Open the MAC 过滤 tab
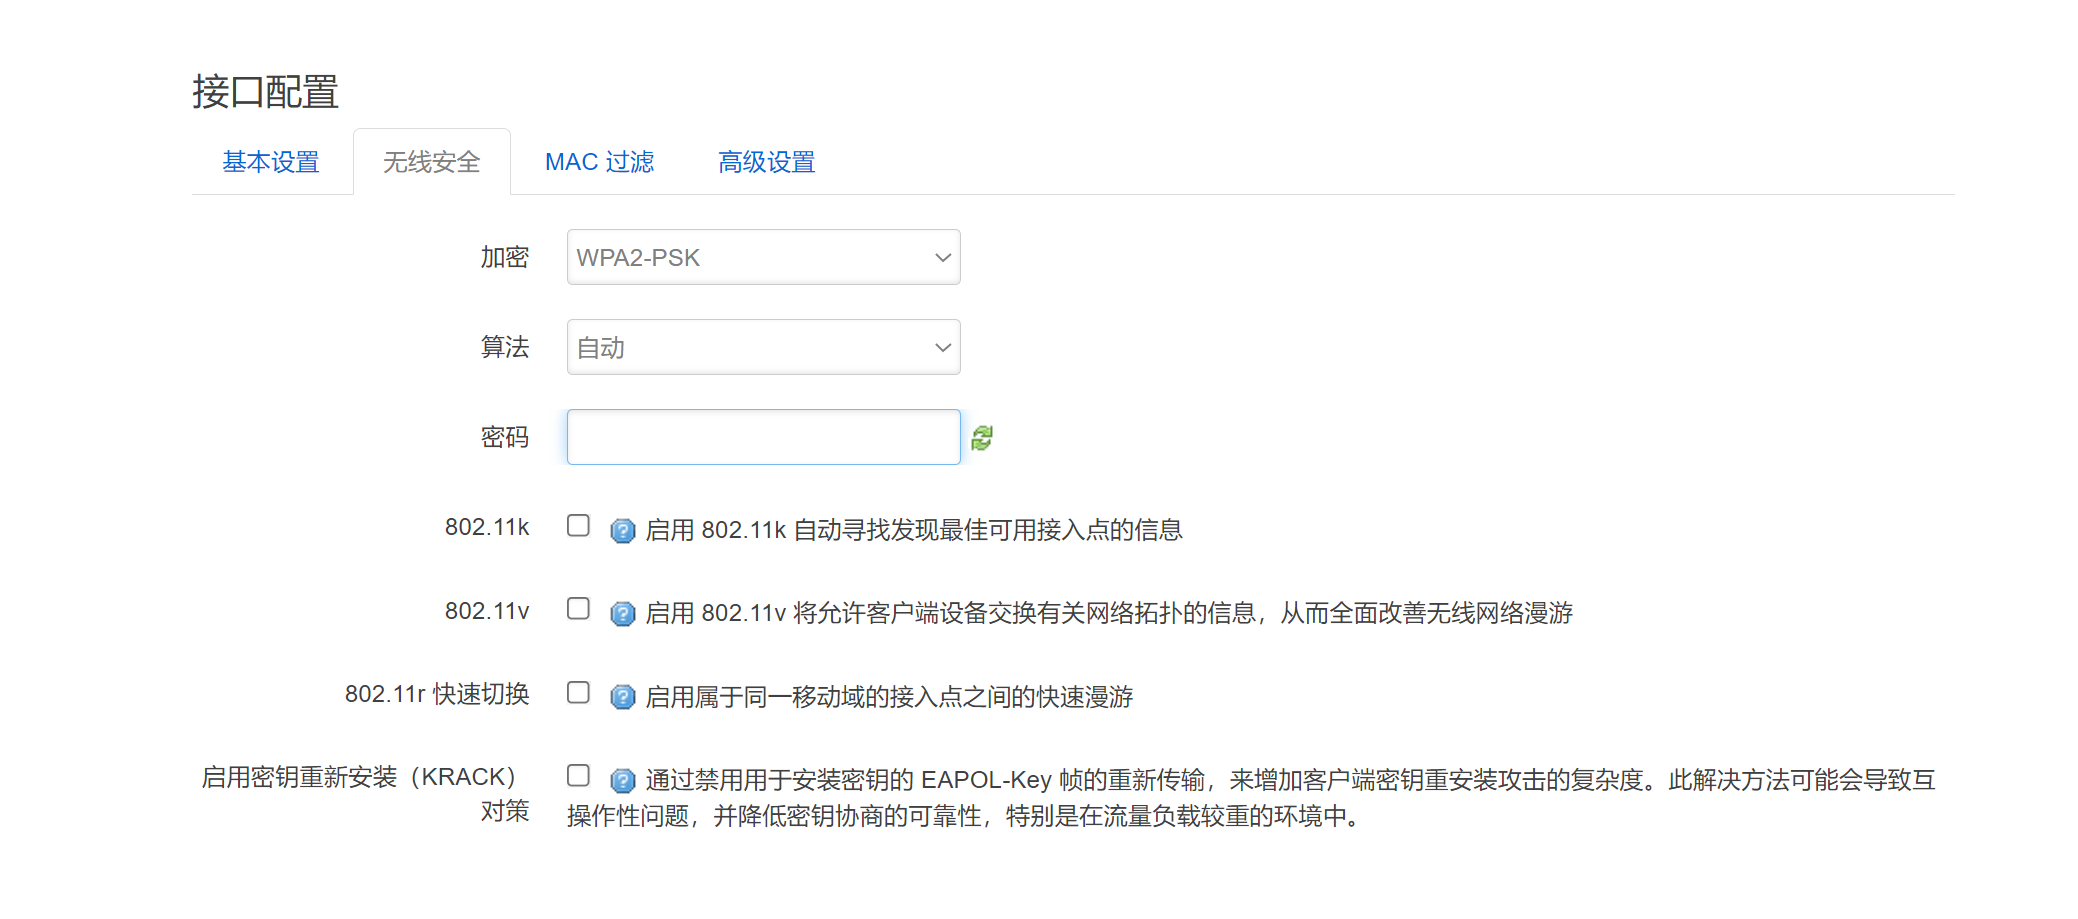 tap(599, 162)
